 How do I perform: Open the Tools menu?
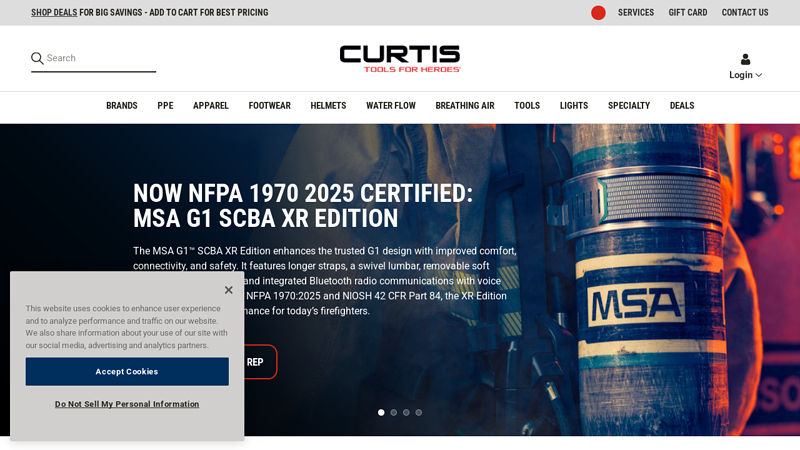(x=527, y=106)
